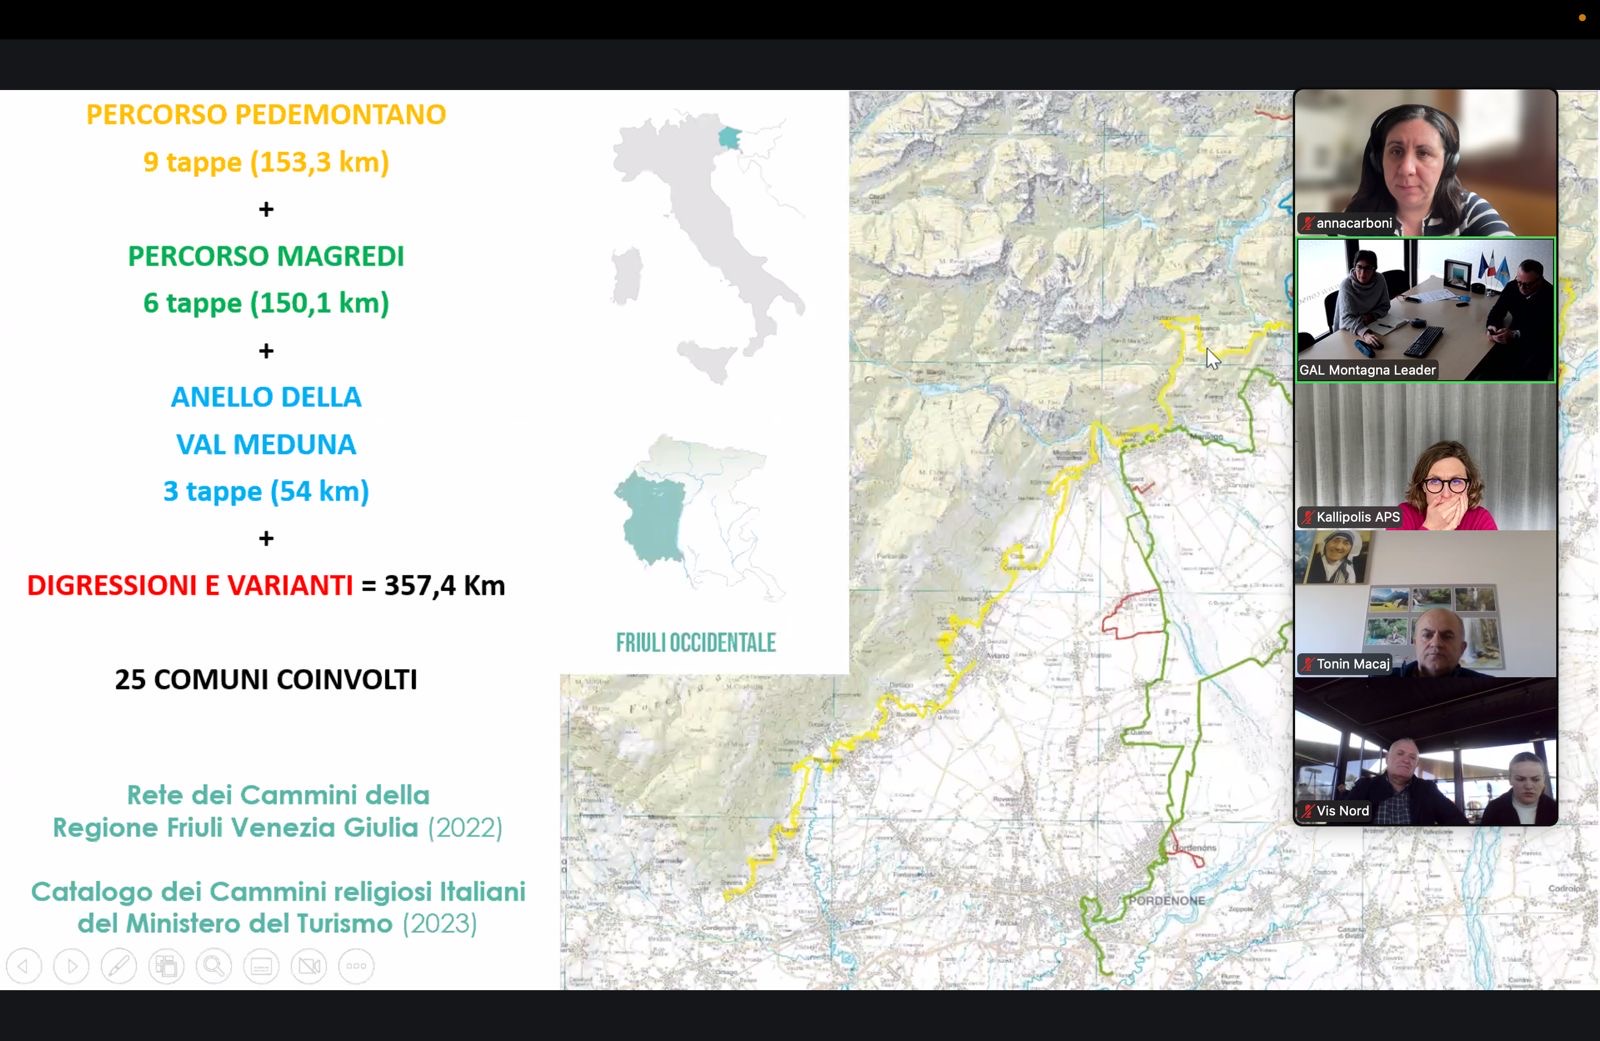Open more slideshow options menu

coord(356,966)
